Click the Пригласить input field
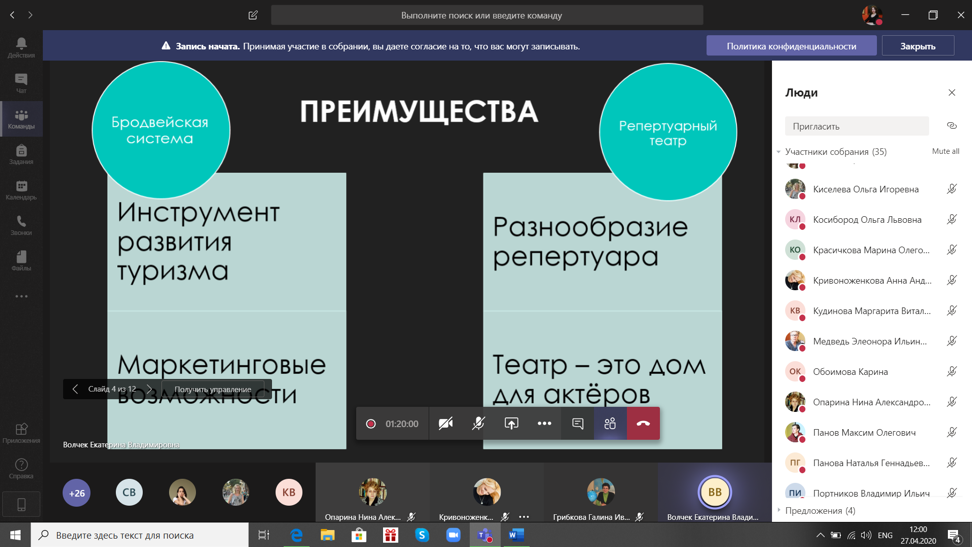The image size is (972, 547). 856,126
